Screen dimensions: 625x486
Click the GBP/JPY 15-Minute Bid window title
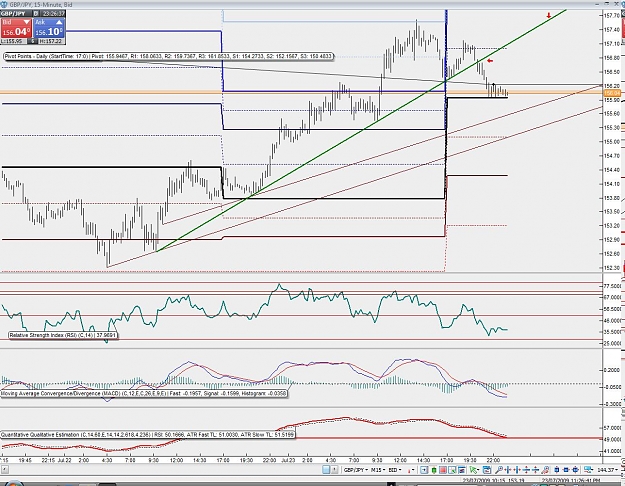pos(41,4)
